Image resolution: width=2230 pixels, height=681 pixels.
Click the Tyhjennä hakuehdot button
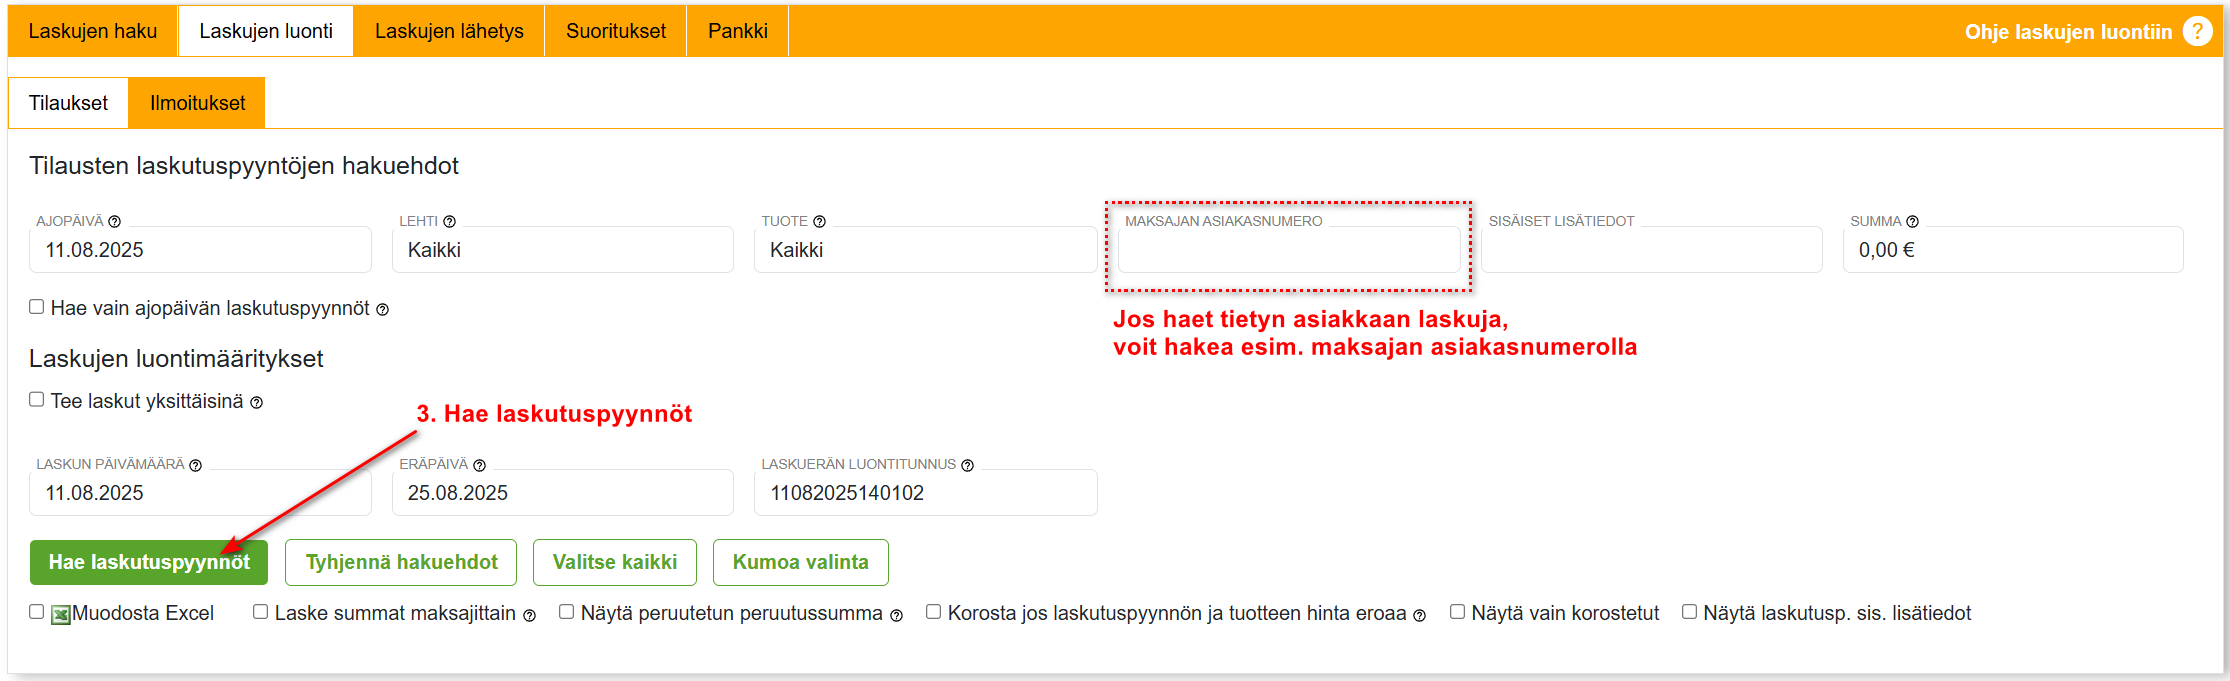coord(401,562)
